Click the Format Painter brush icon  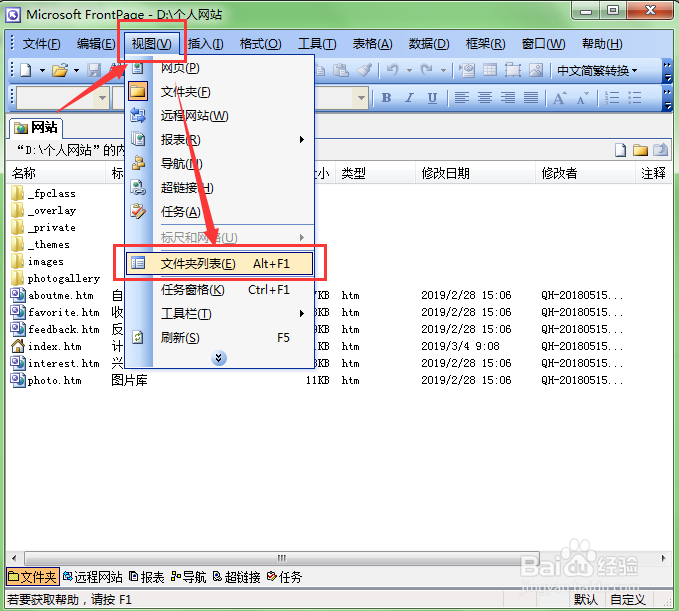(x=364, y=70)
